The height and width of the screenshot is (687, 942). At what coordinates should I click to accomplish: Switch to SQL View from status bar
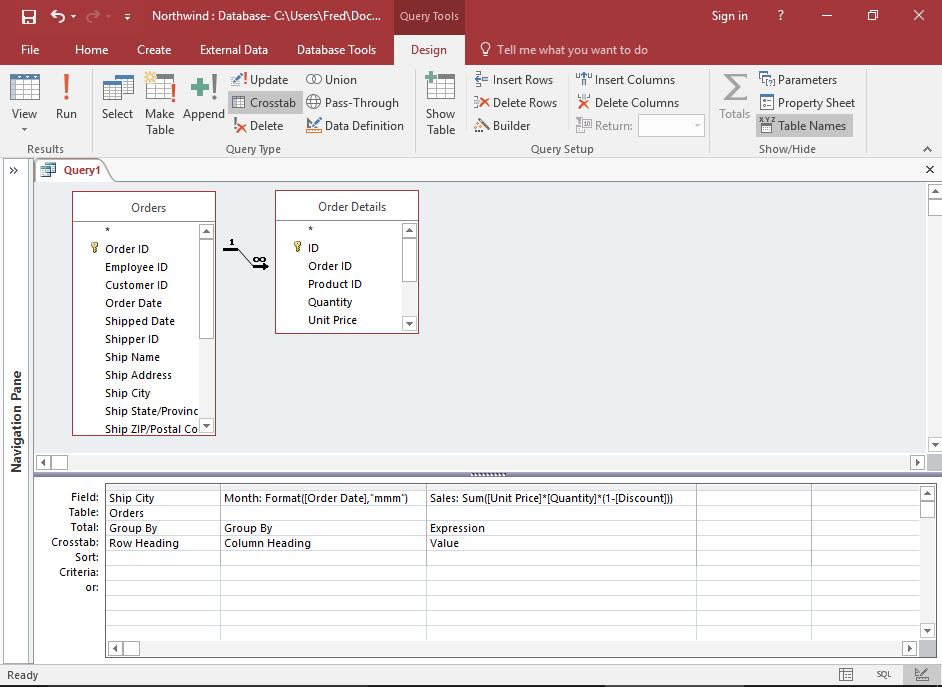884,675
